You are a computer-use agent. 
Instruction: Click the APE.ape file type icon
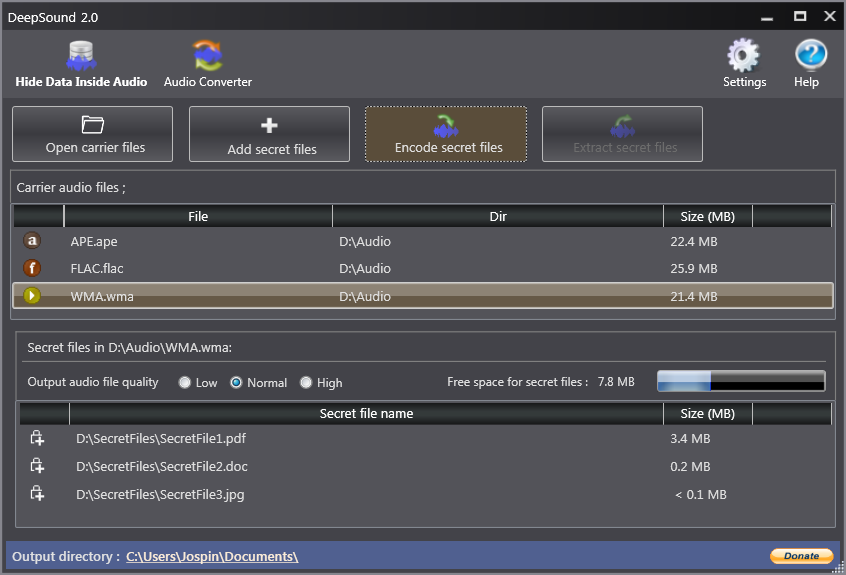pos(32,241)
